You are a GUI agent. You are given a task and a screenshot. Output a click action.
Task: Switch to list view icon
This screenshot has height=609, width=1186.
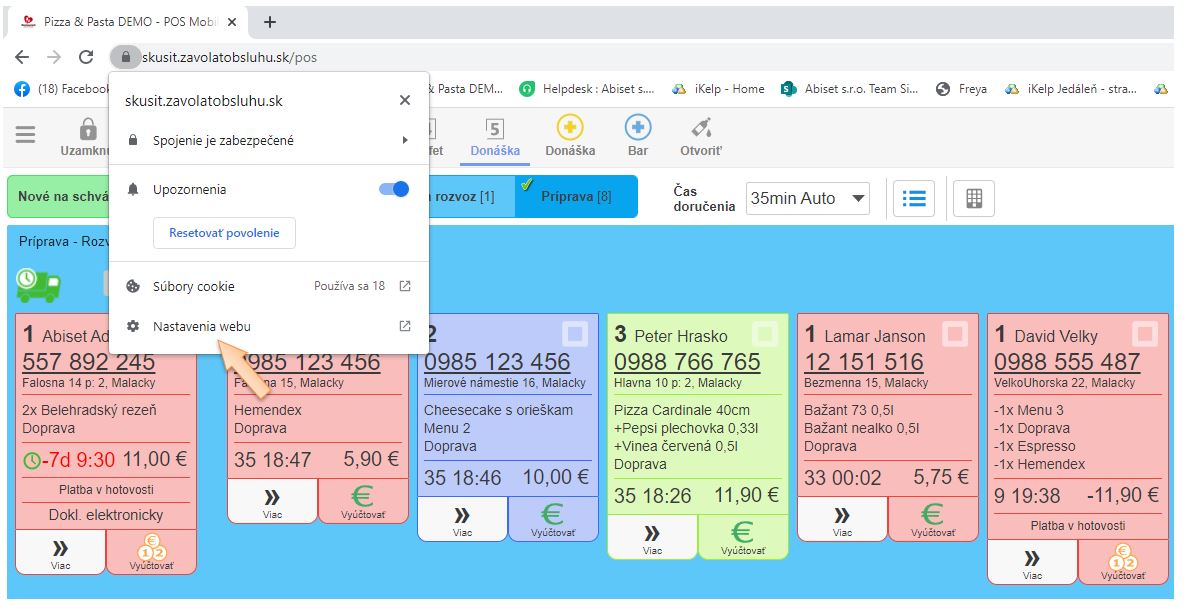[913, 198]
